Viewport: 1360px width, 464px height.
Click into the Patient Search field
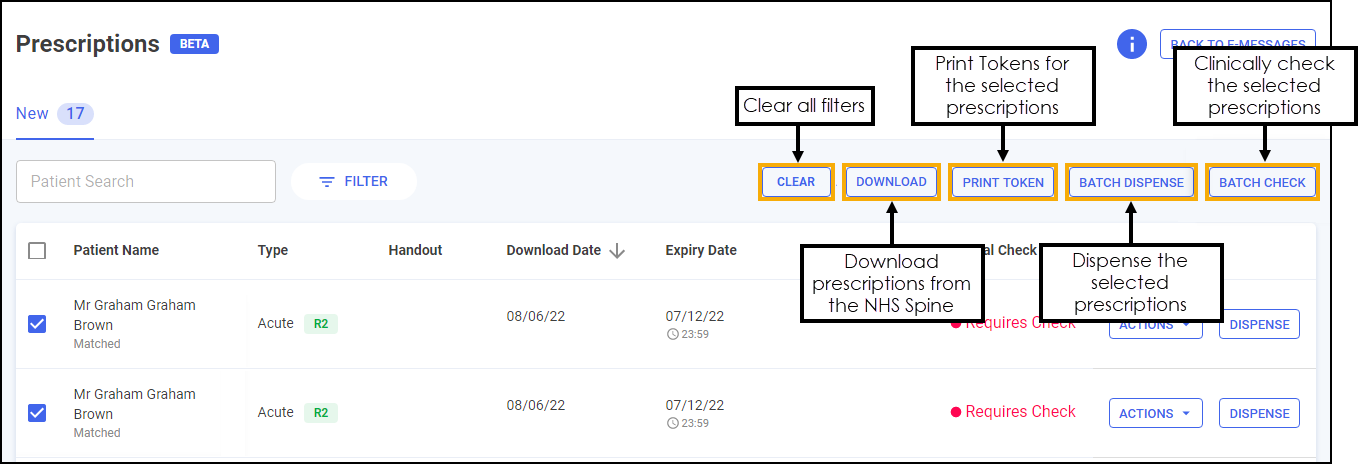point(146,182)
